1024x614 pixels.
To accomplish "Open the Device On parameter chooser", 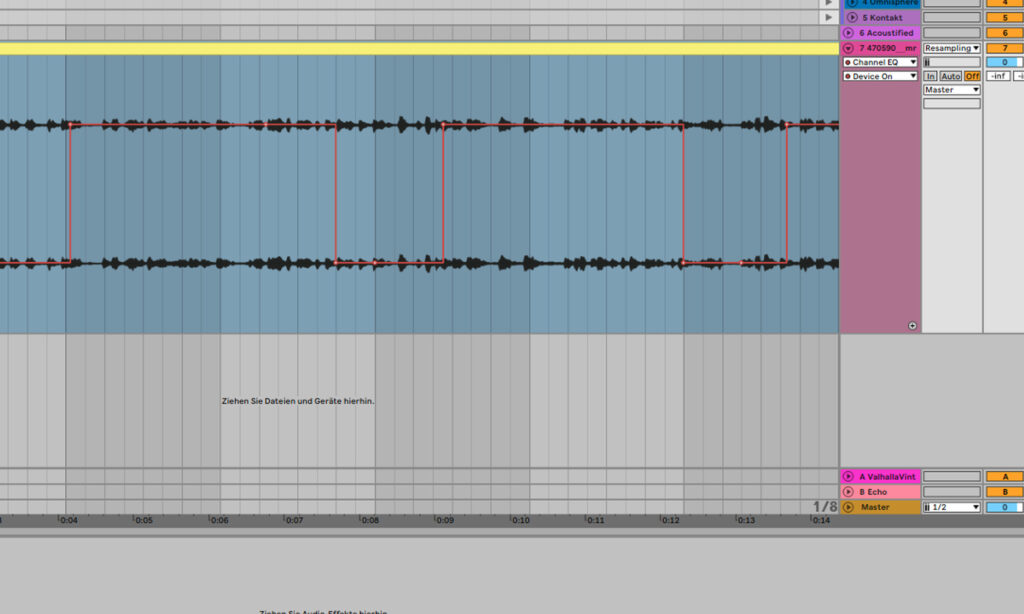I will click(x=880, y=76).
